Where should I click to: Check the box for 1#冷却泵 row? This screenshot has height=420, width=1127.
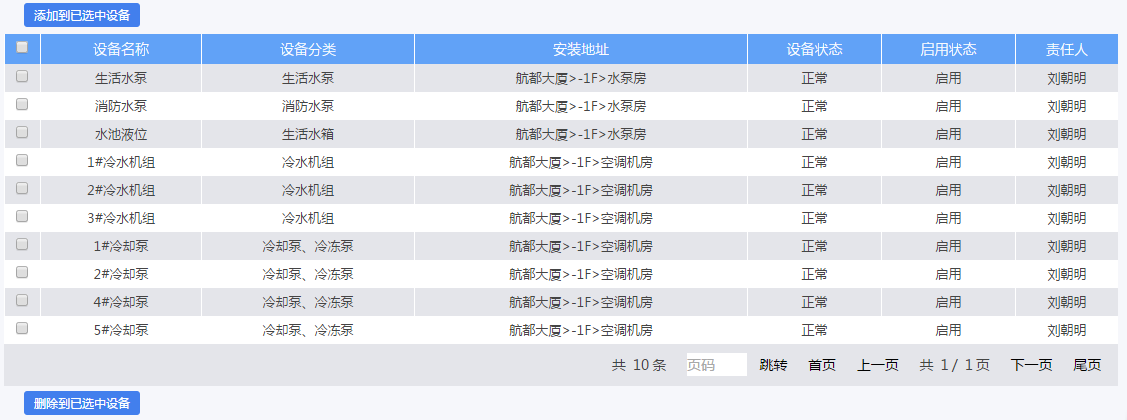coord(22,244)
